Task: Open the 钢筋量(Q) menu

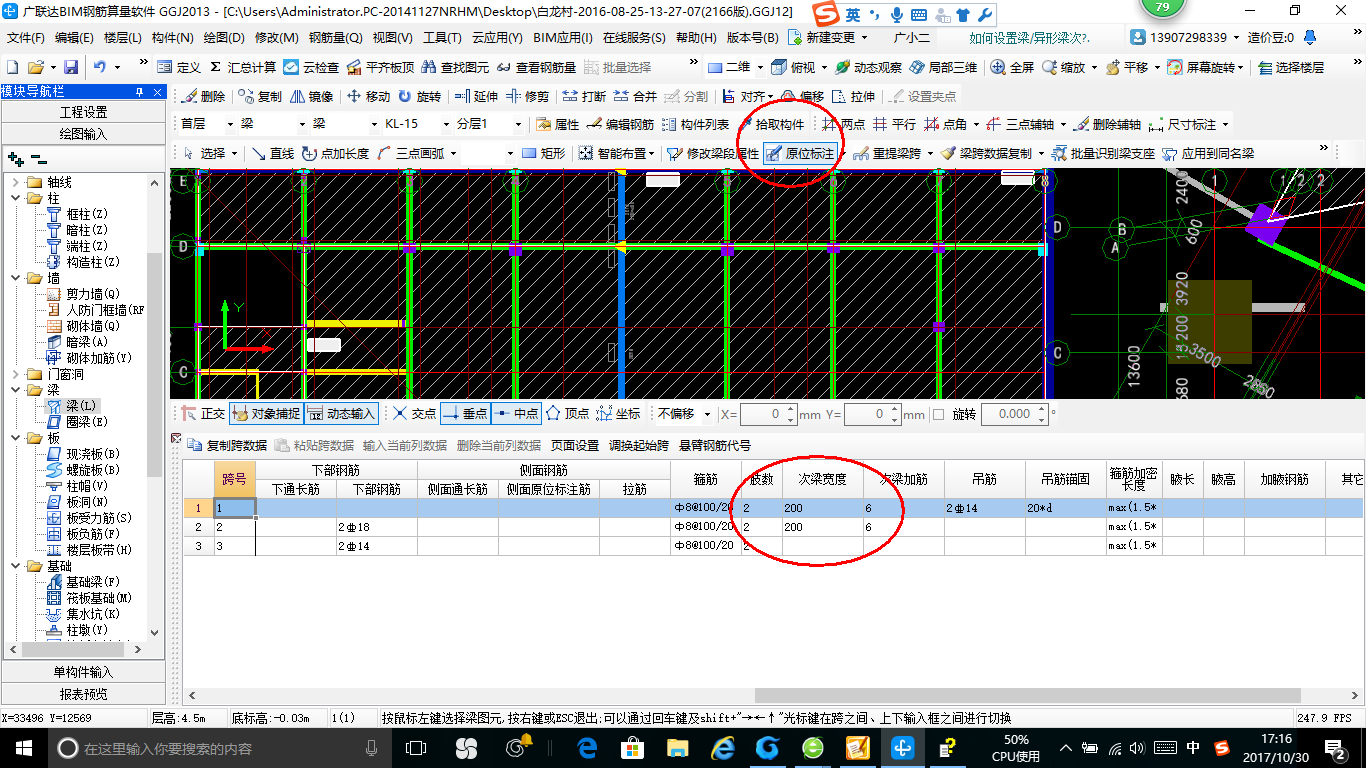Action: (335, 38)
